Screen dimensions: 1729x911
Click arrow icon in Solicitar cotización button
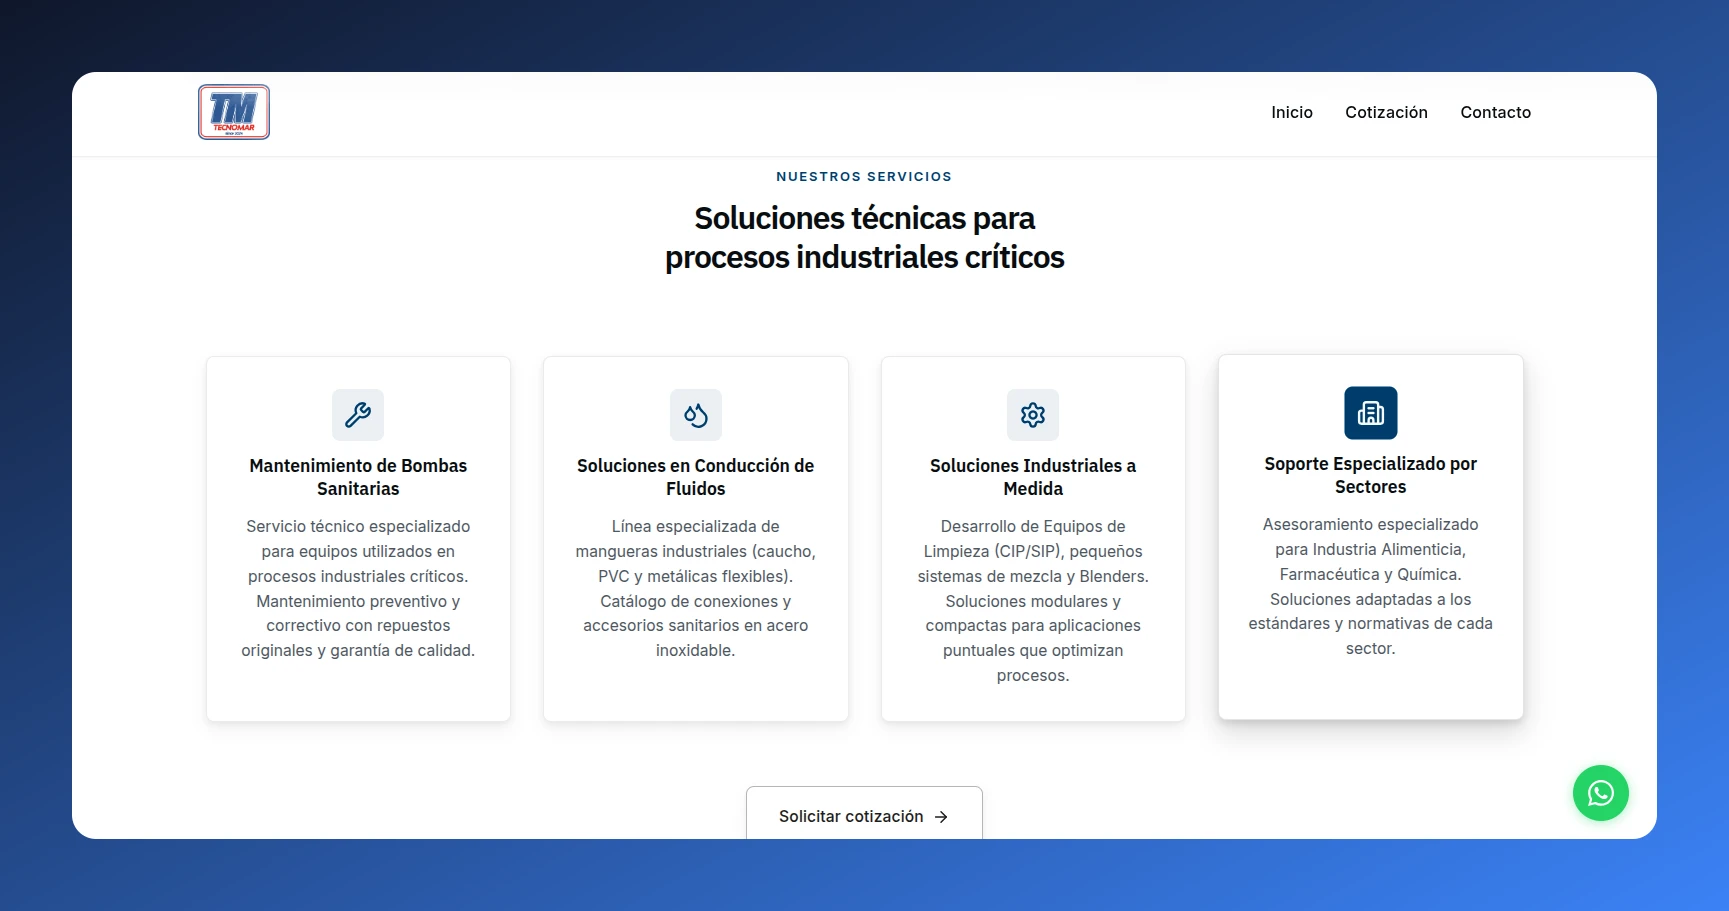(x=941, y=817)
